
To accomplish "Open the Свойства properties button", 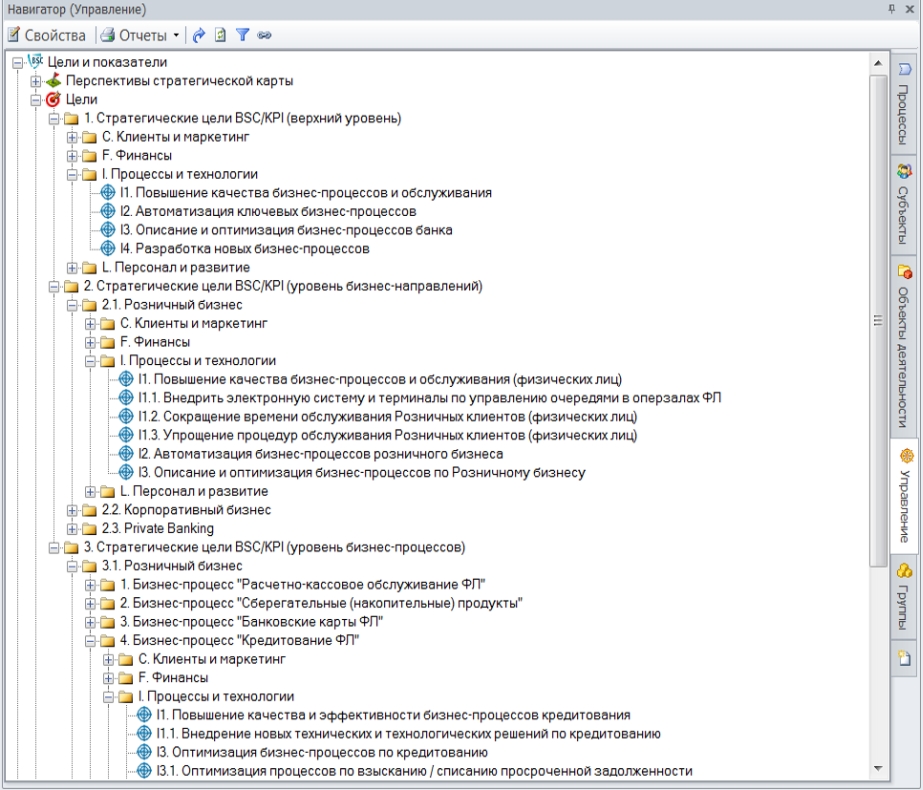I will tap(46, 35).
